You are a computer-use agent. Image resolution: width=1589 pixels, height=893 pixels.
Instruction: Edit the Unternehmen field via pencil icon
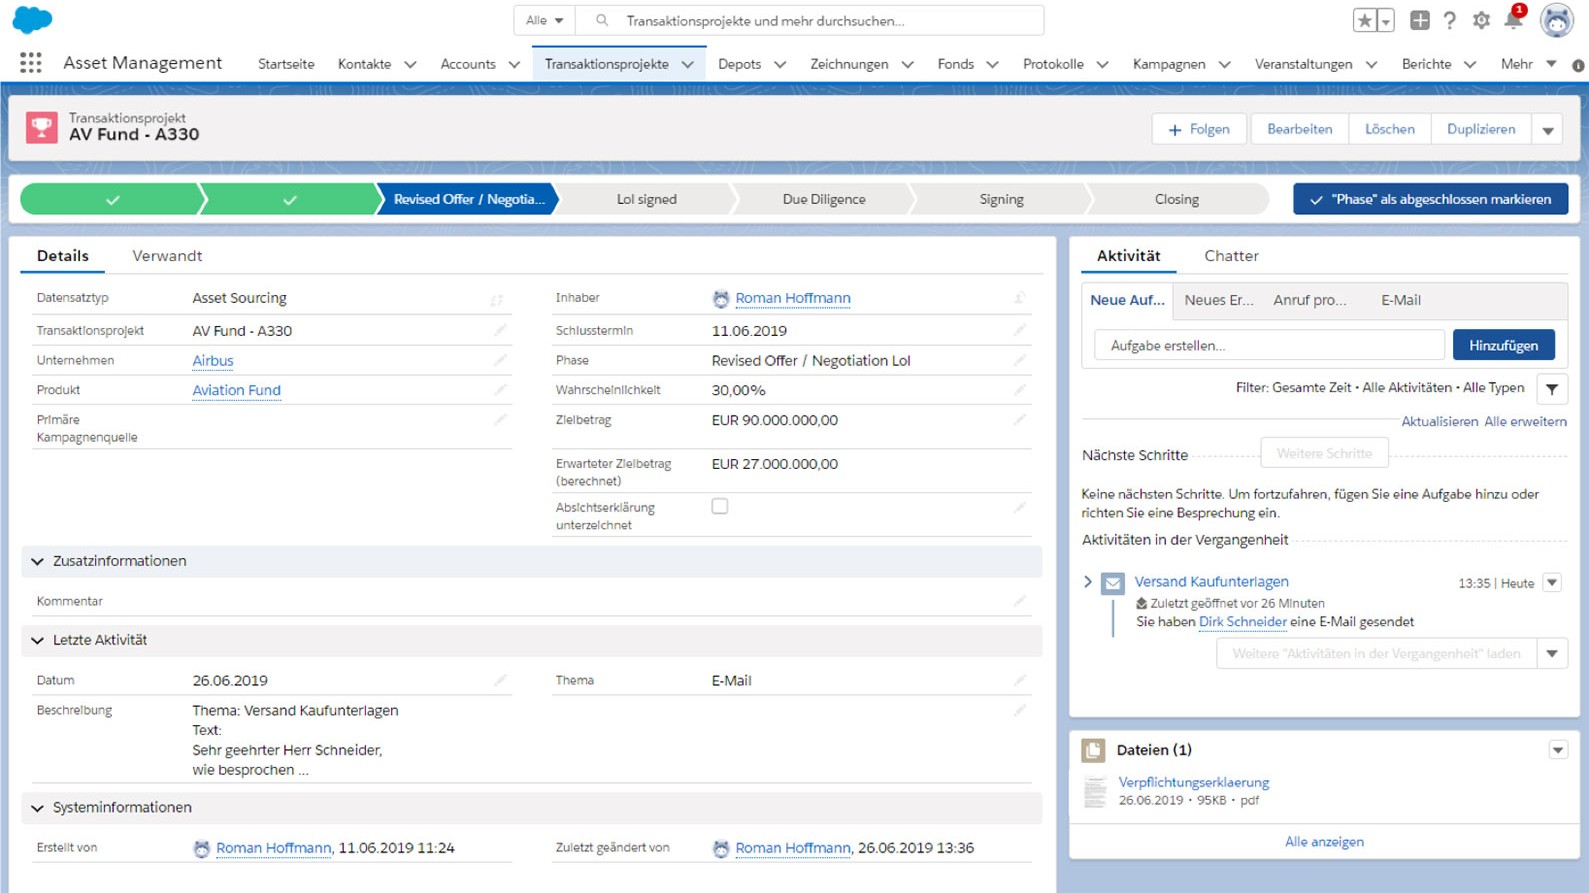[x=500, y=360]
